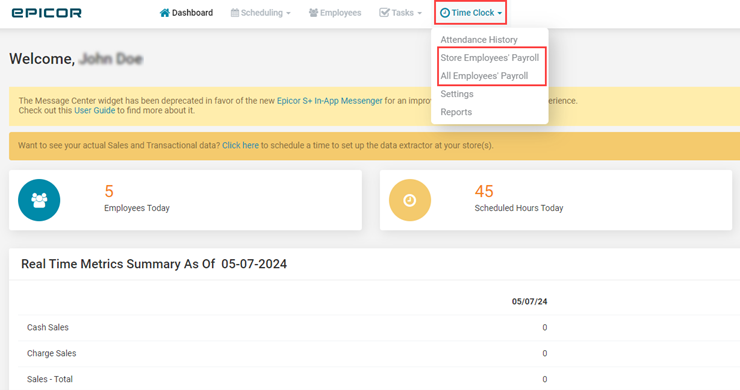Click the Epicor logo

pos(46,13)
